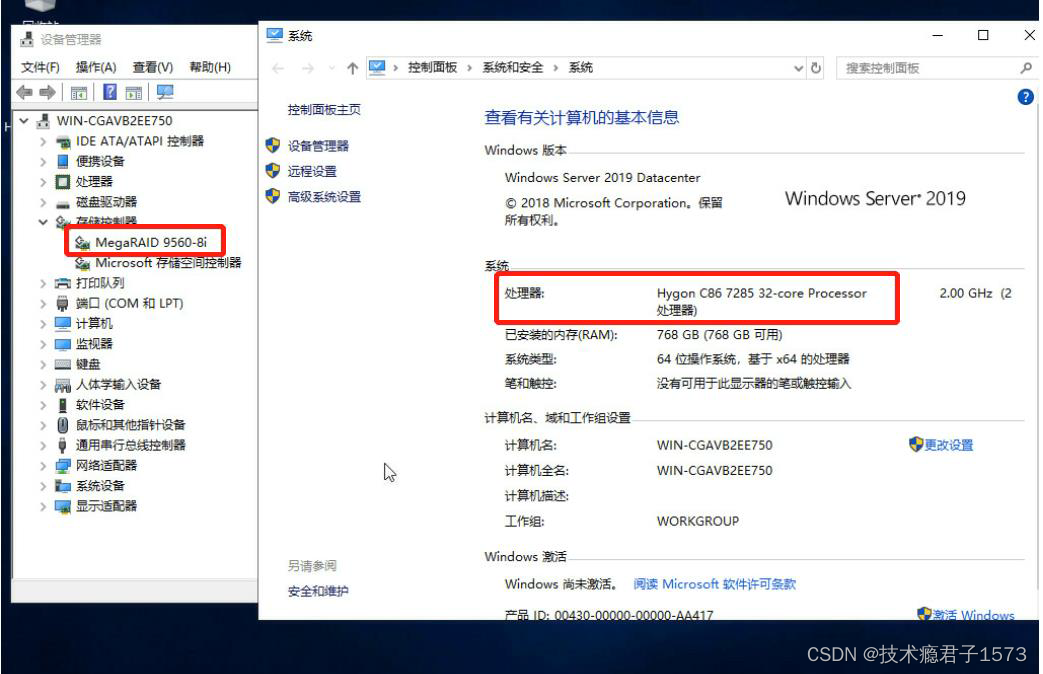Click the blue help question mark icon

tap(1025, 97)
